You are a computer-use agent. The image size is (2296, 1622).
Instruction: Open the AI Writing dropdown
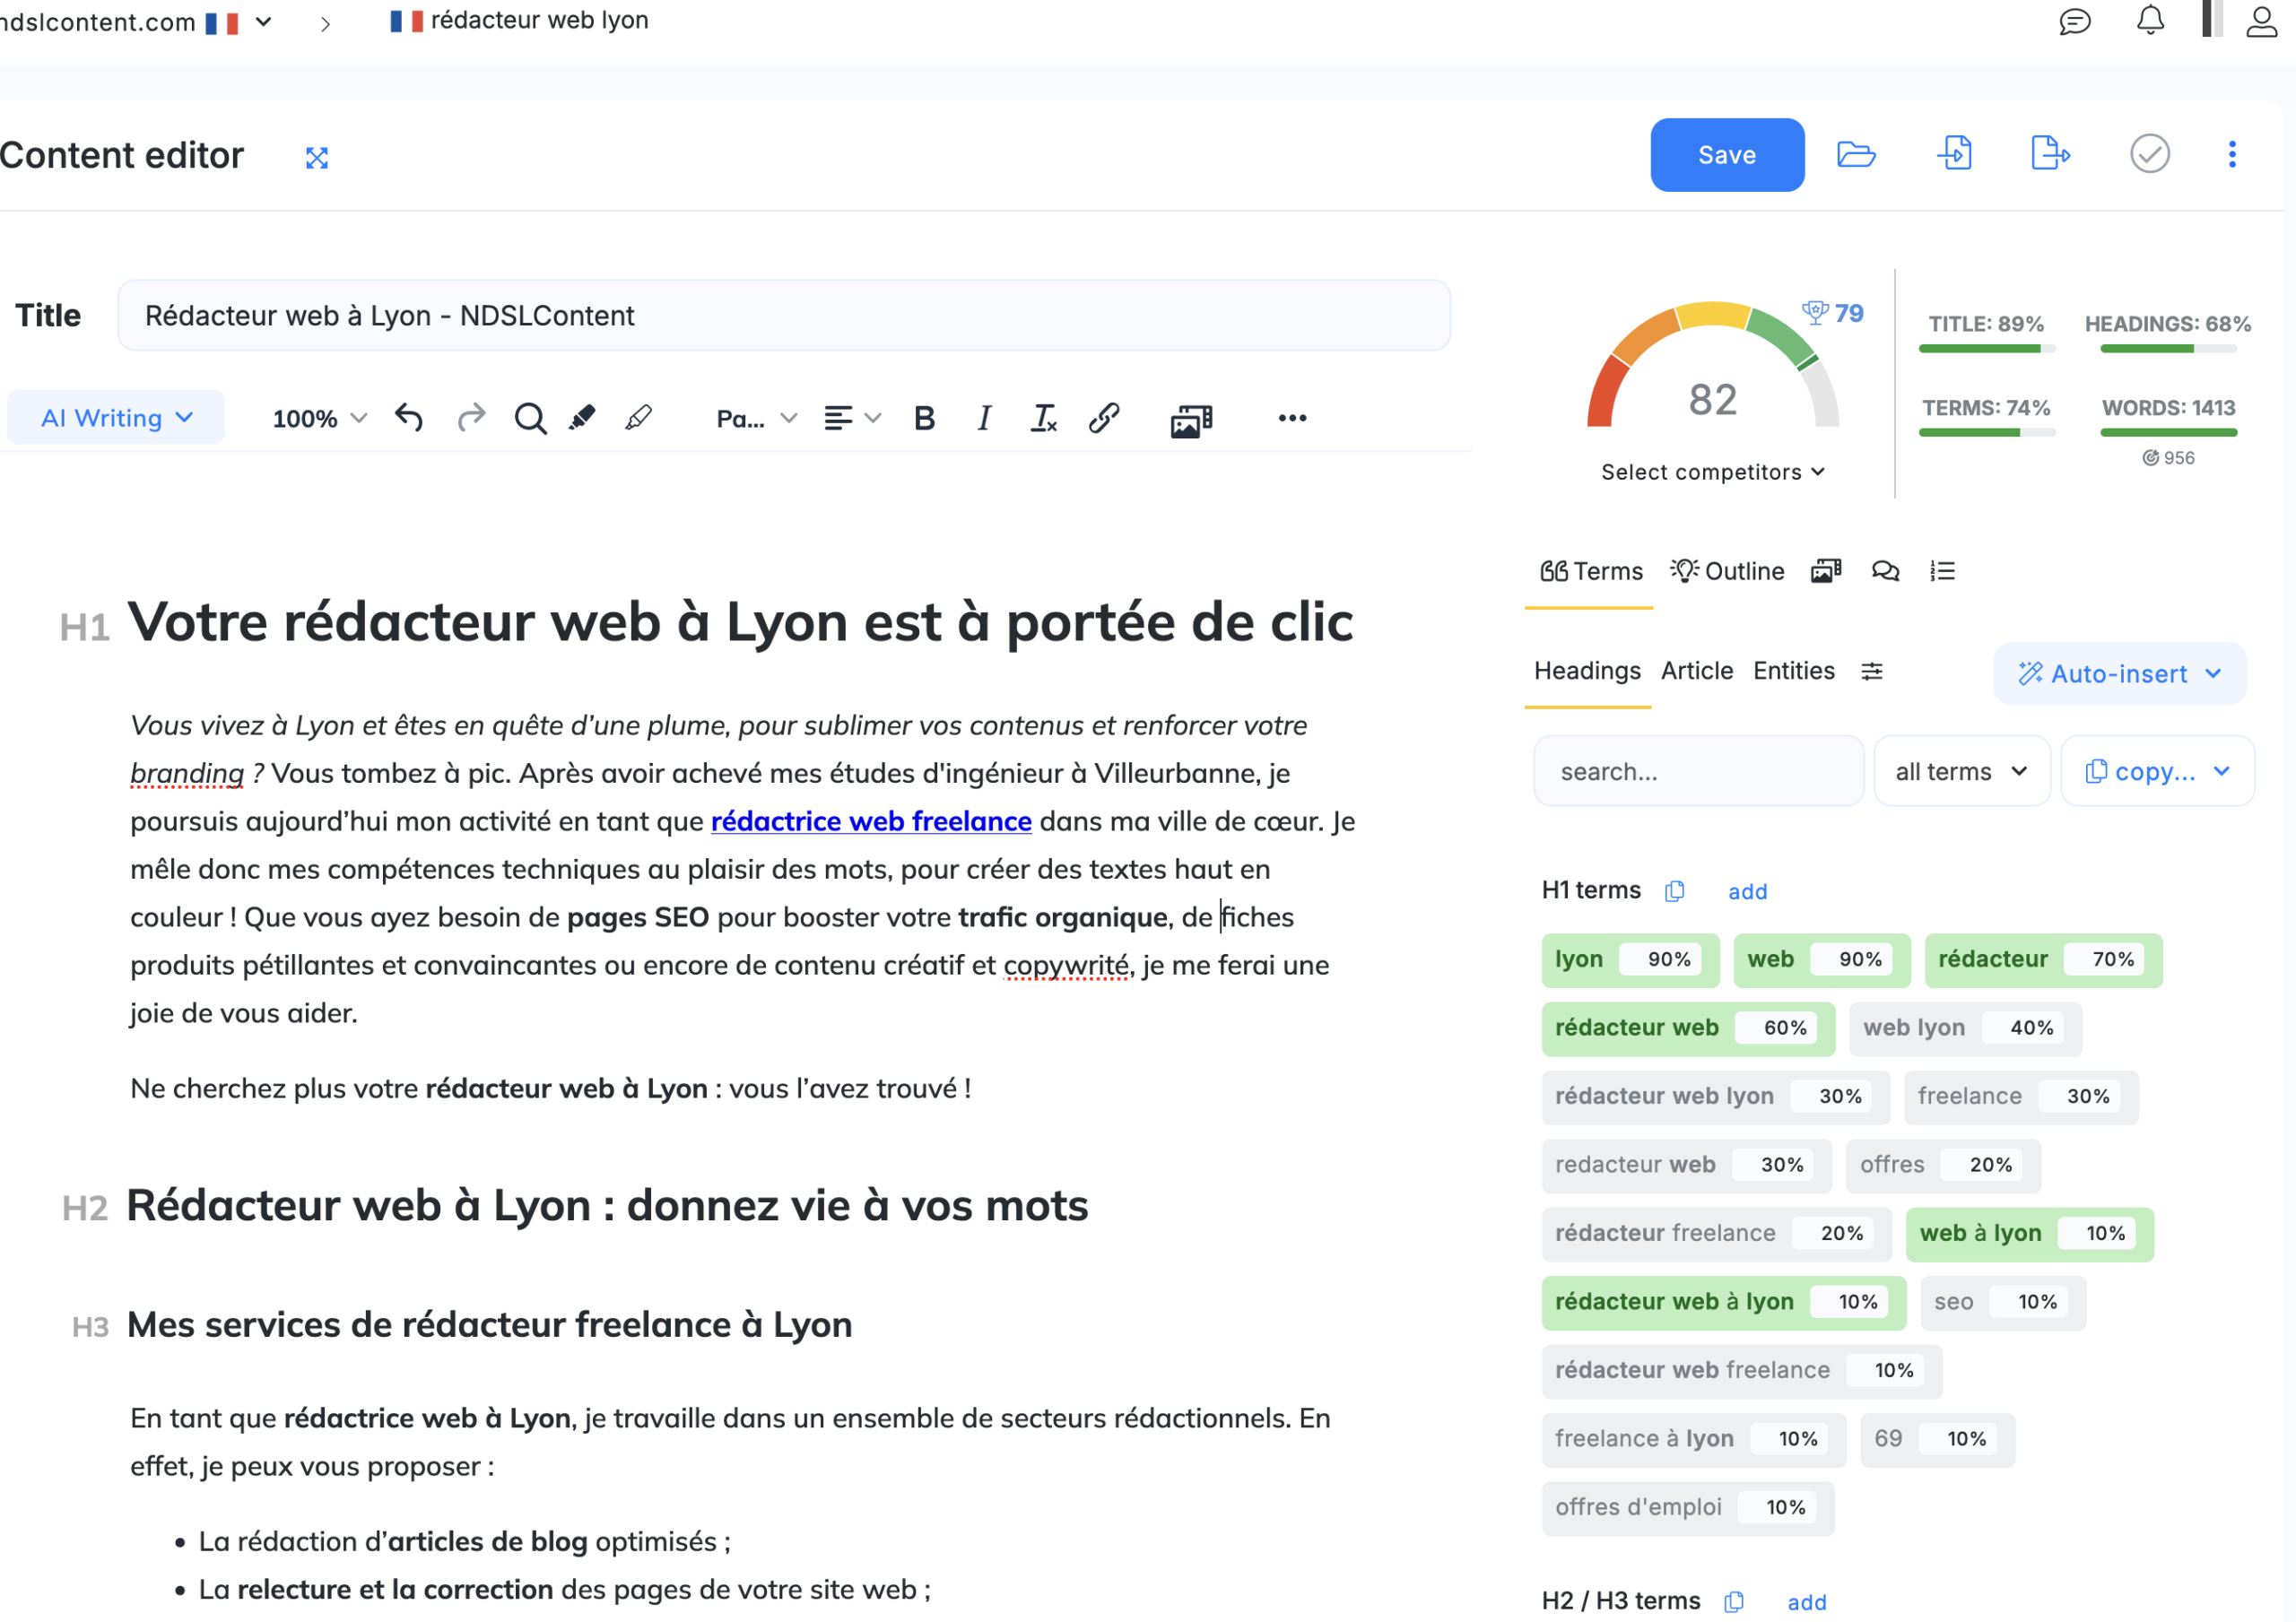(x=116, y=418)
